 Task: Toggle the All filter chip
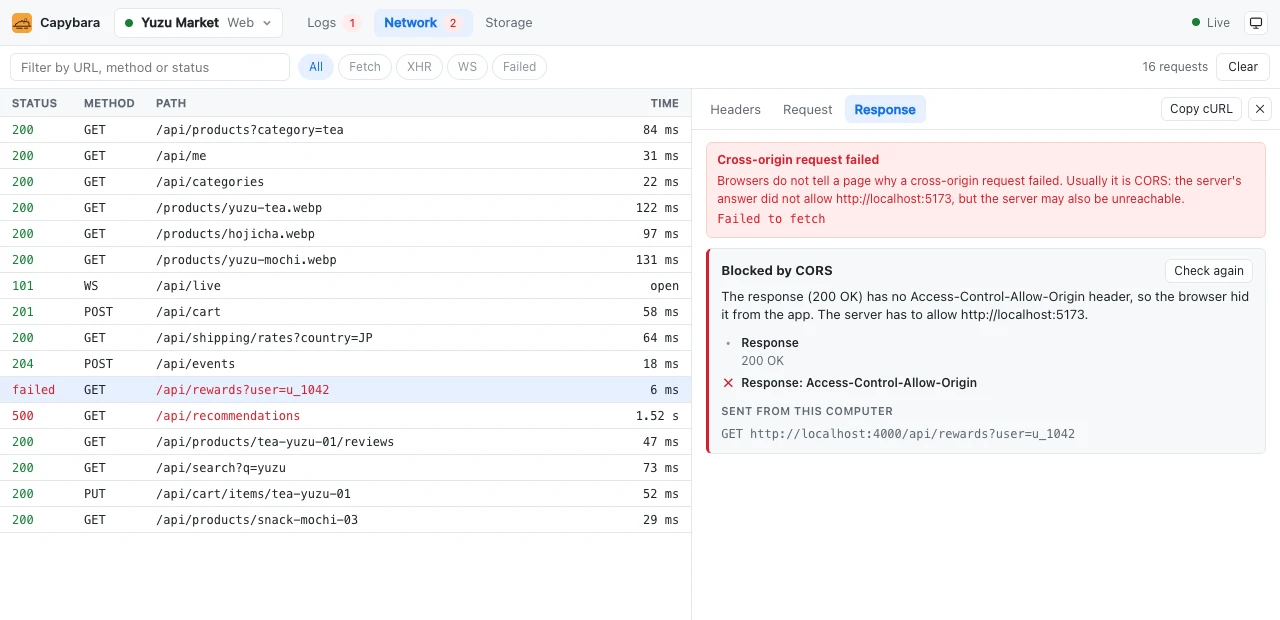click(316, 67)
